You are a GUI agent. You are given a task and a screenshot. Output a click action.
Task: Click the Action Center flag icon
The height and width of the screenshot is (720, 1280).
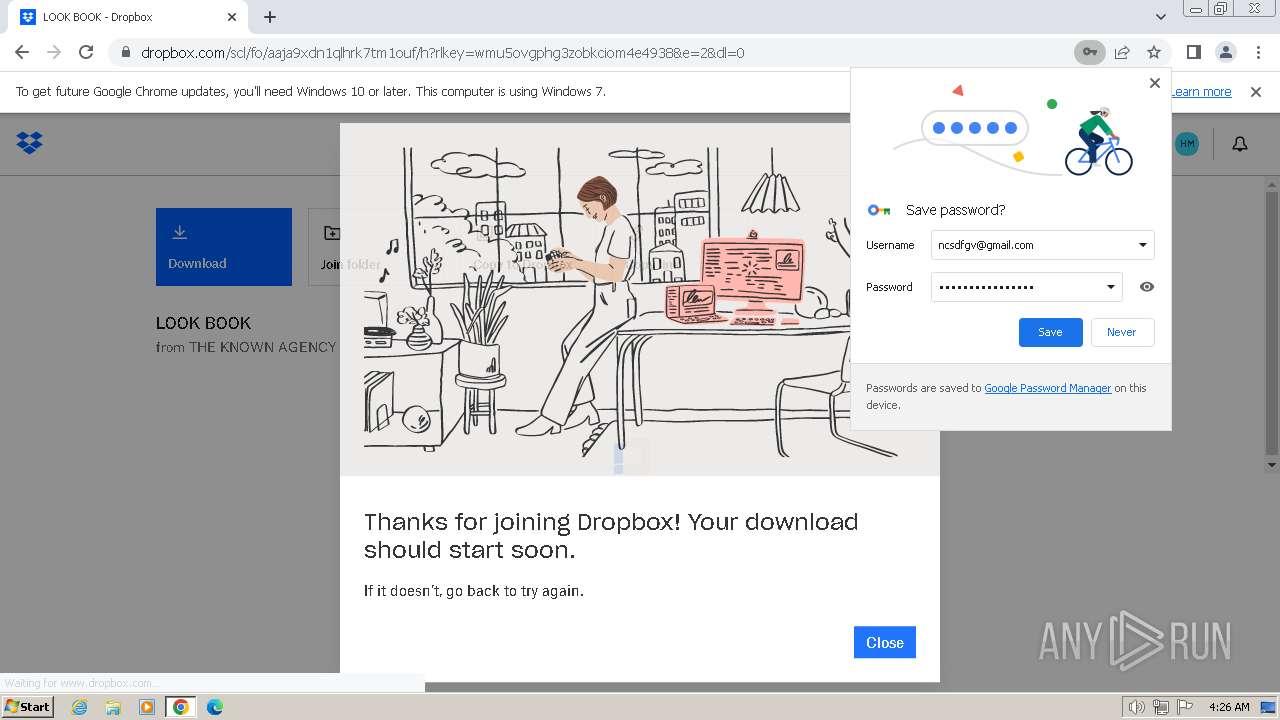click(x=1185, y=707)
